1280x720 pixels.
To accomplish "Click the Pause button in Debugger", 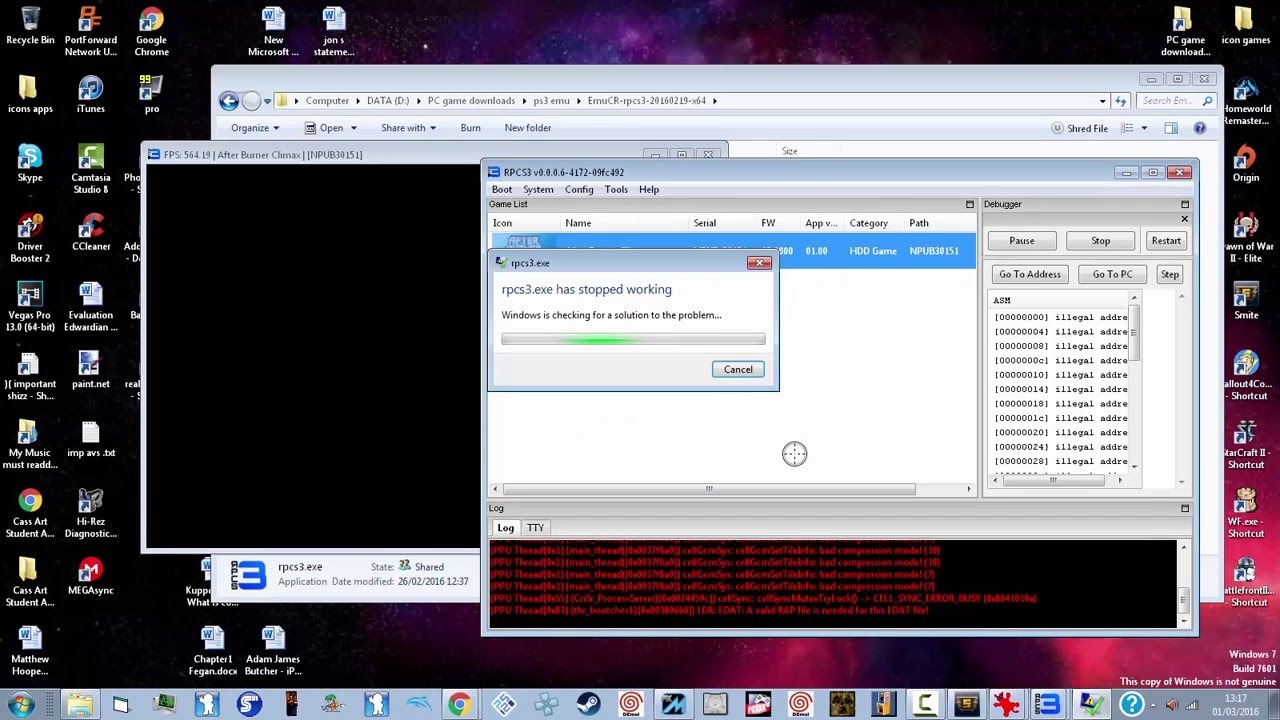I will pyautogui.click(x=1022, y=241).
